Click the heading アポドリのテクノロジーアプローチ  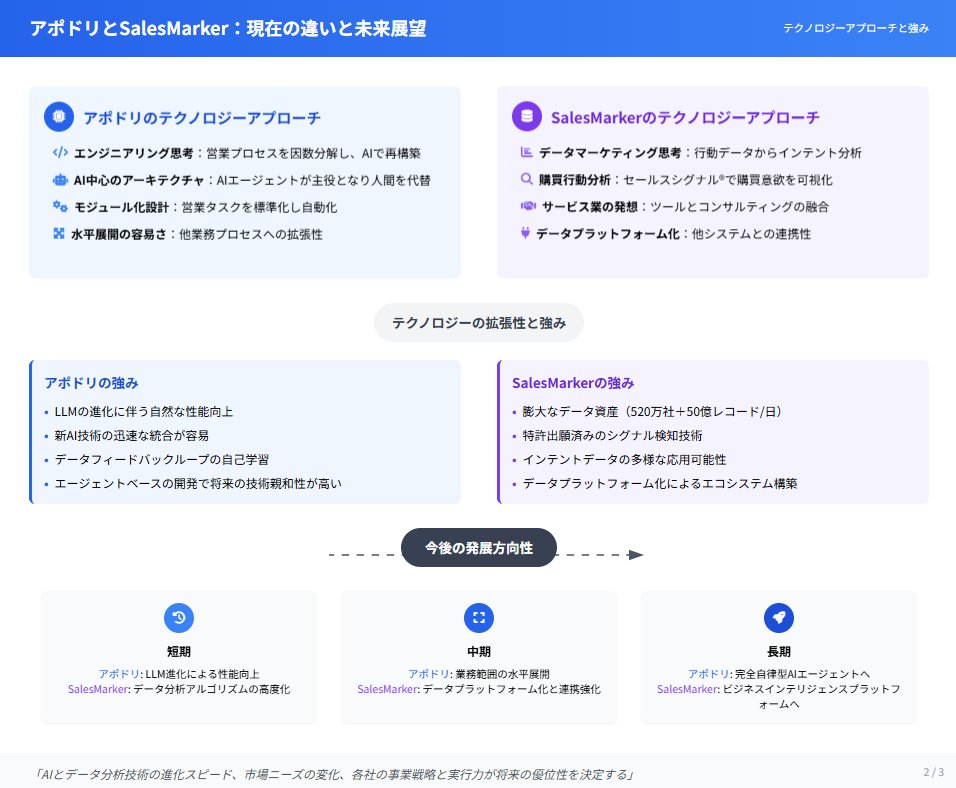202,118
